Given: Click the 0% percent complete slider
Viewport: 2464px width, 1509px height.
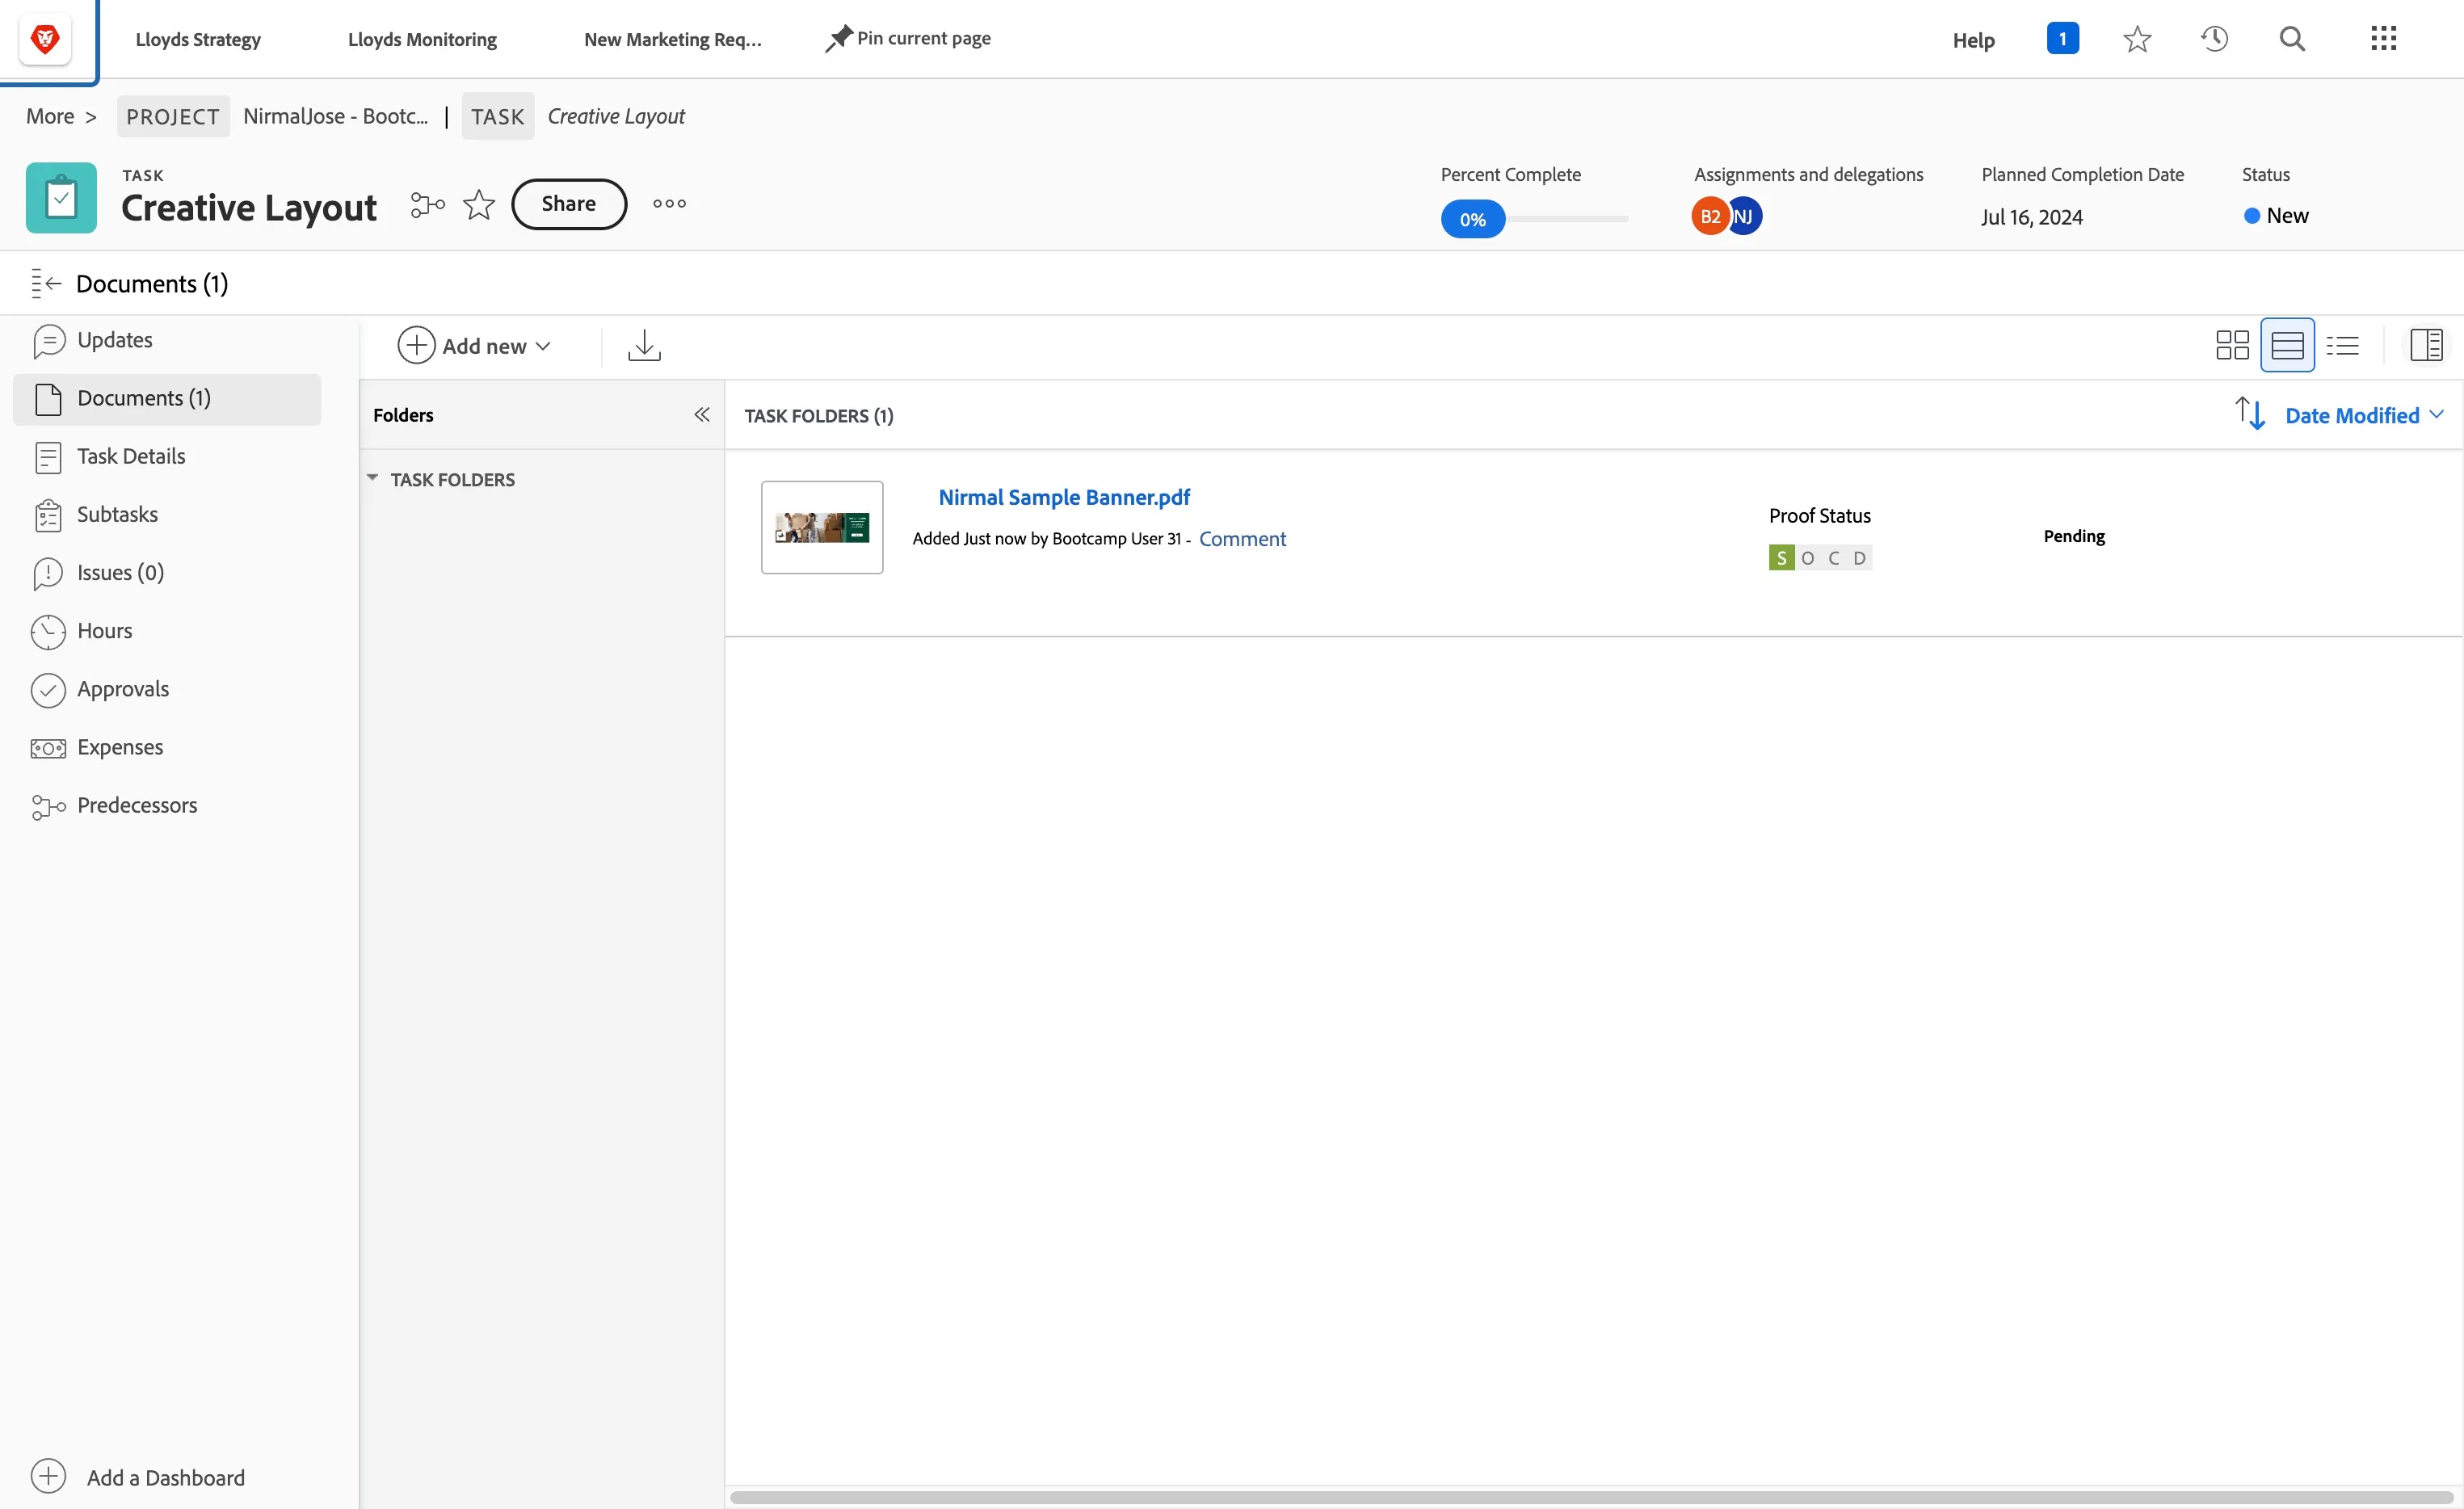Looking at the screenshot, I should click(x=1472, y=219).
